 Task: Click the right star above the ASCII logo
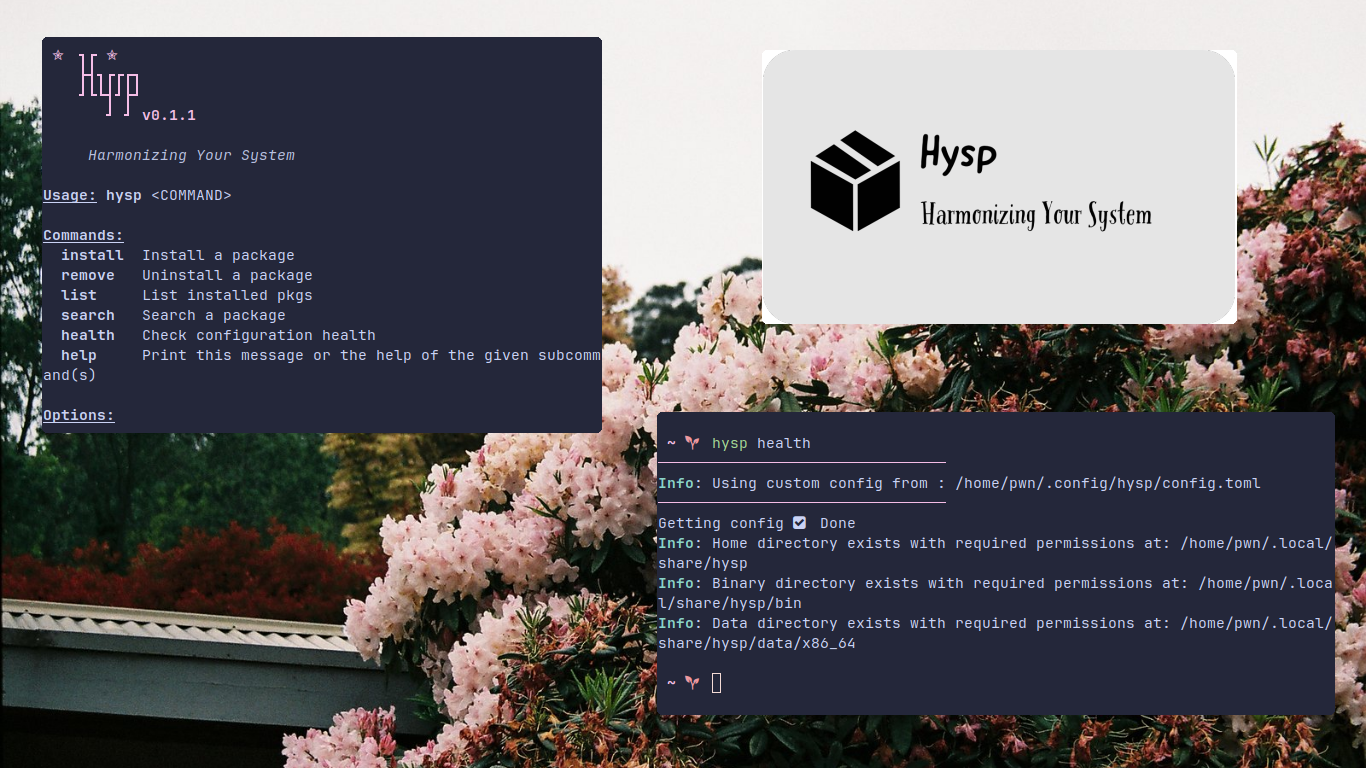pyautogui.click(x=112, y=55)
